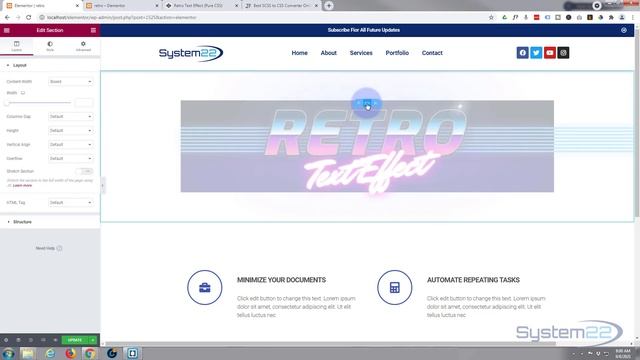Click the Width value input field
This screenshot has height=360, width=640.
pyautogui.click(x=84, y=103)
